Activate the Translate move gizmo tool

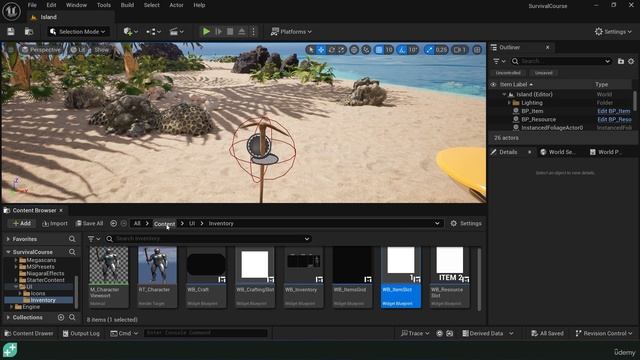pyautogui.click(x=321, y=50)
